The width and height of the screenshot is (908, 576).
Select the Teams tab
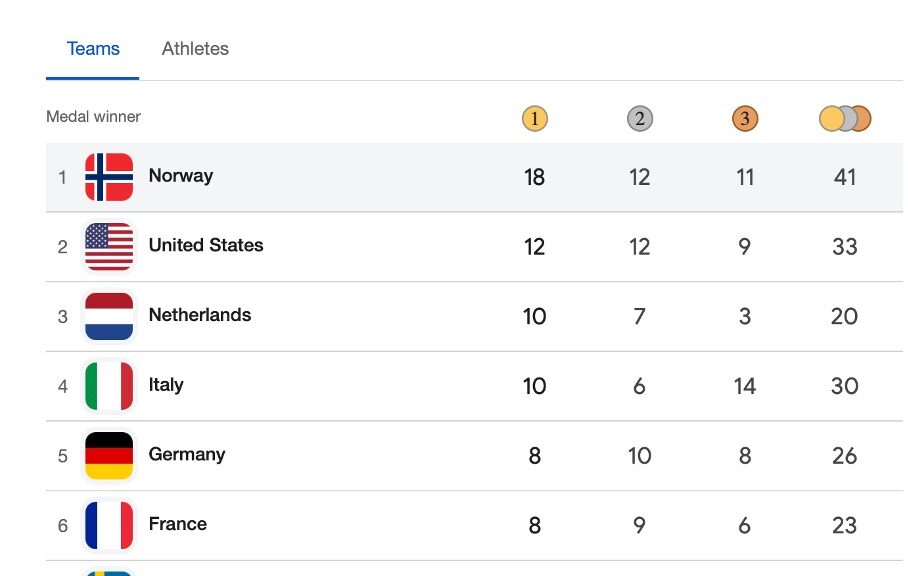[93, 49]
